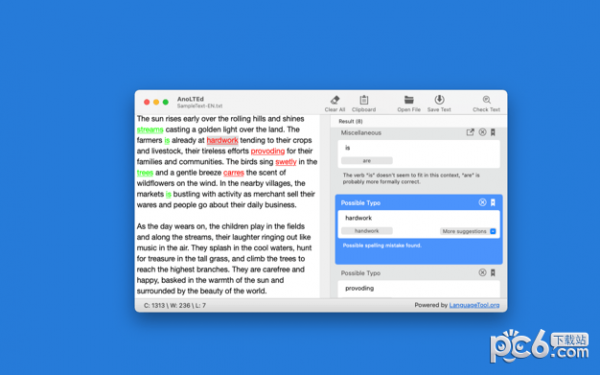Image resolution: width=600 pixels, height=375 pixels.
Task: Select the highlighted Possible Typo hardwork card
Action: 419,229
